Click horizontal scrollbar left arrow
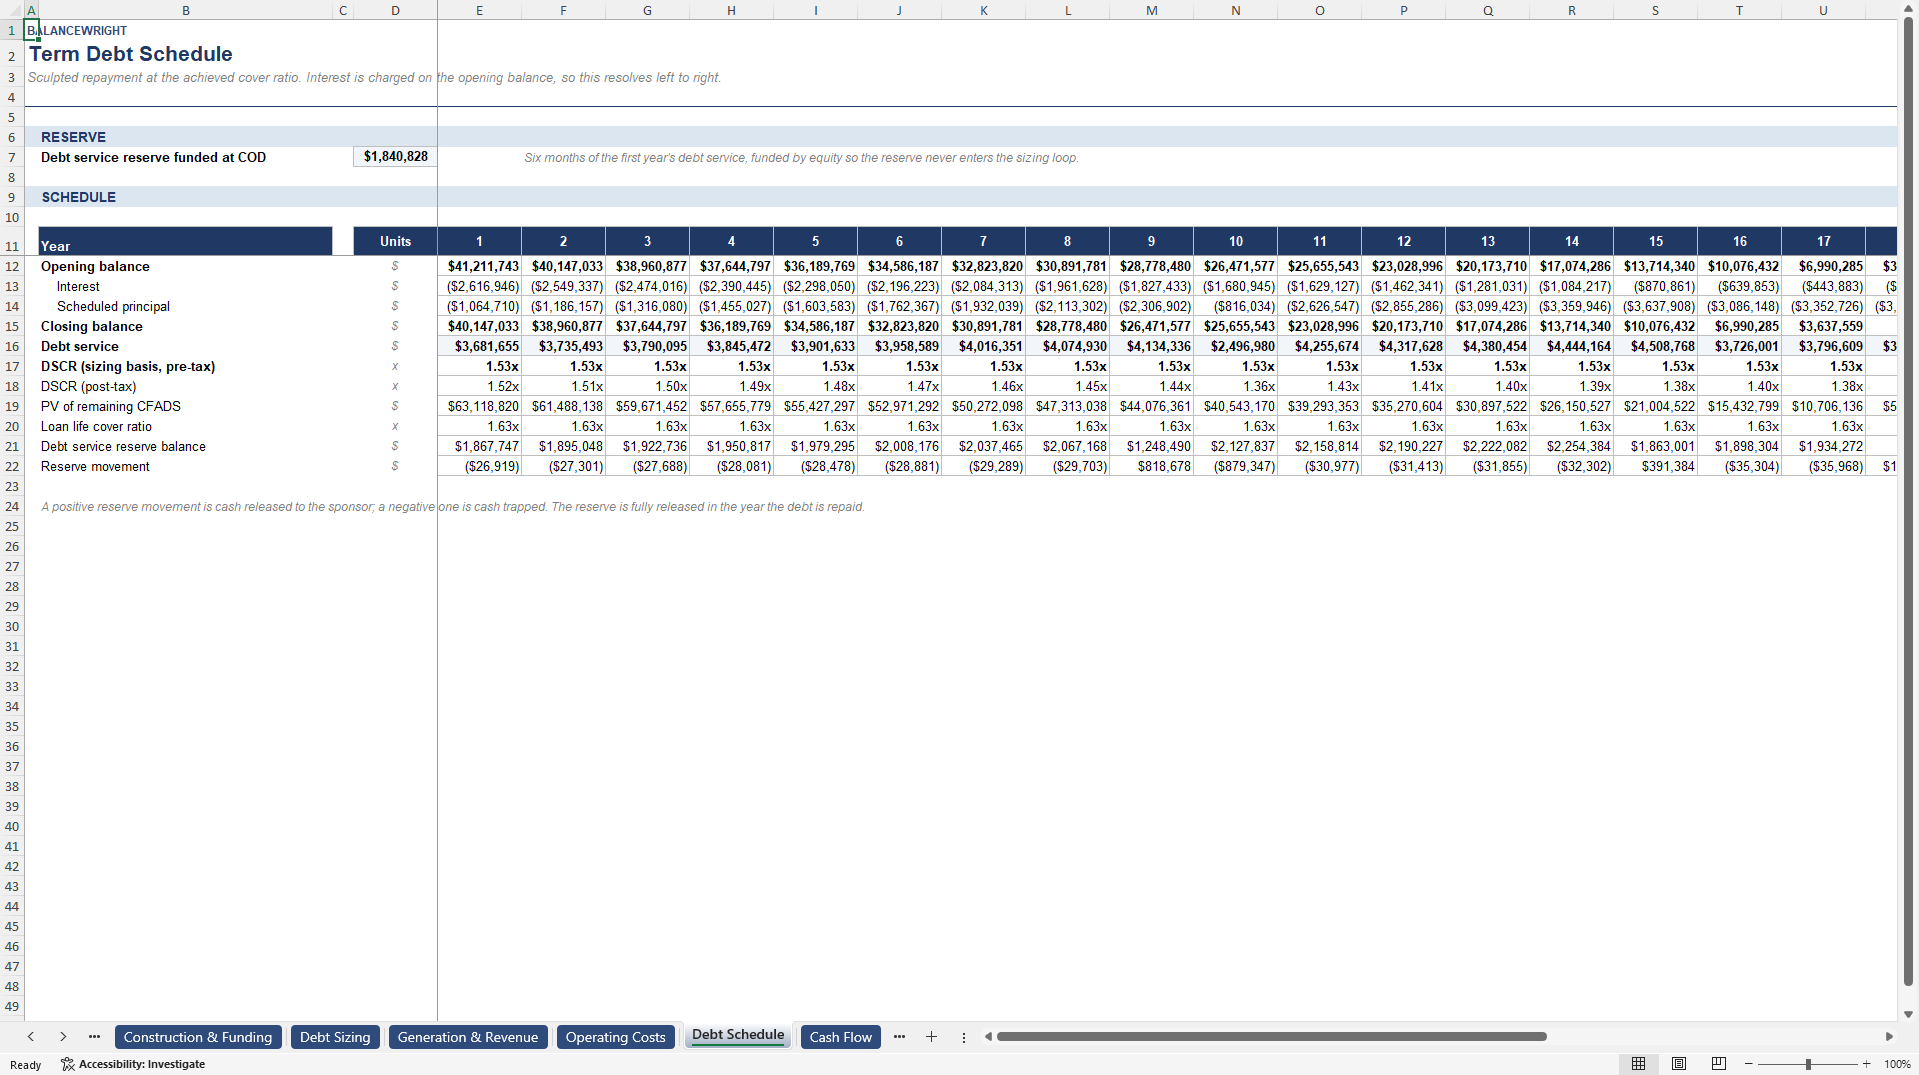The height and width of the screenshot is (1075, 1919). click(988, 1037)
